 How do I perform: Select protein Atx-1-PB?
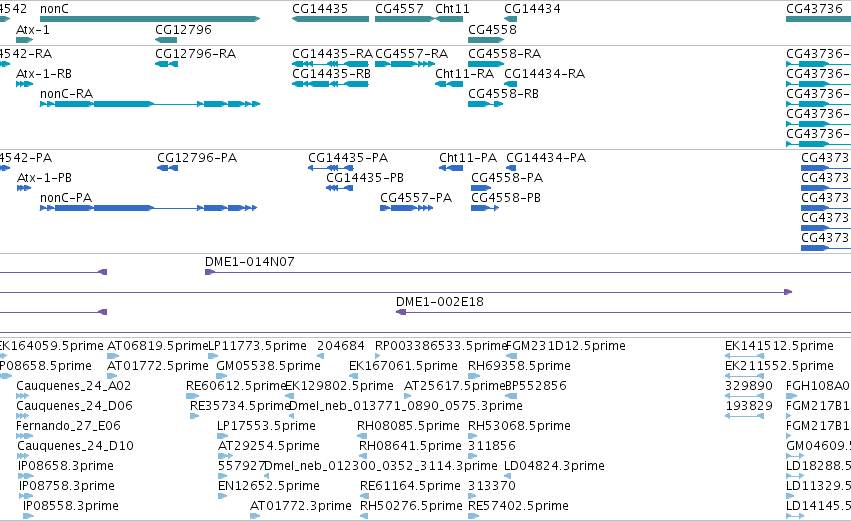click(x=45, y=178)
